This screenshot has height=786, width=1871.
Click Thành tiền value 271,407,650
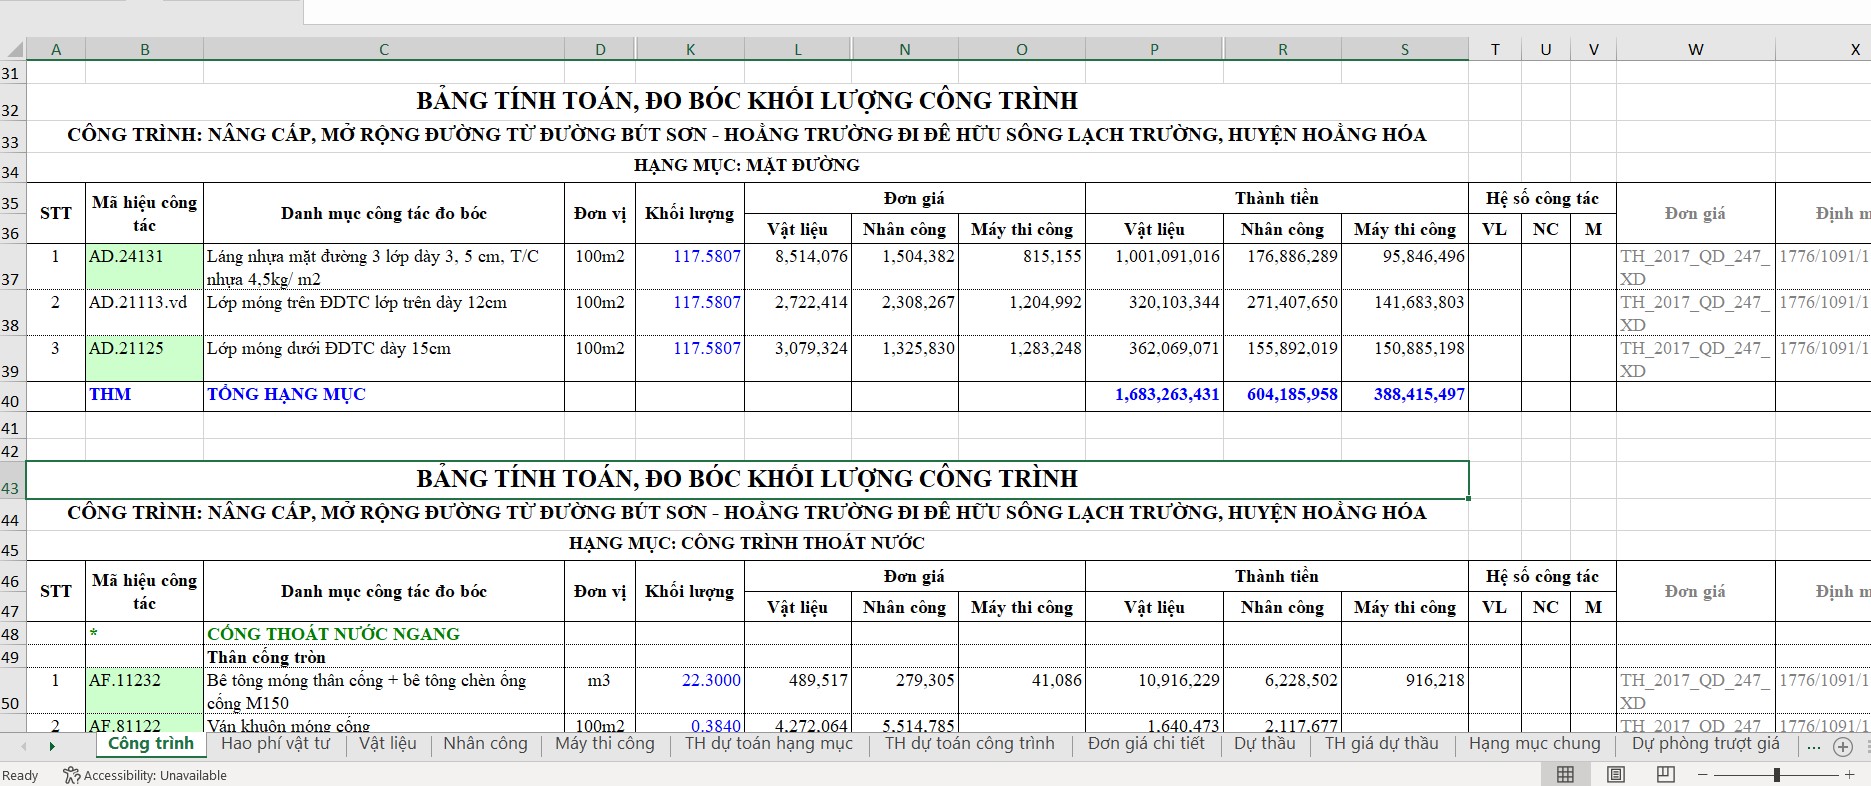pos(1283,313)
